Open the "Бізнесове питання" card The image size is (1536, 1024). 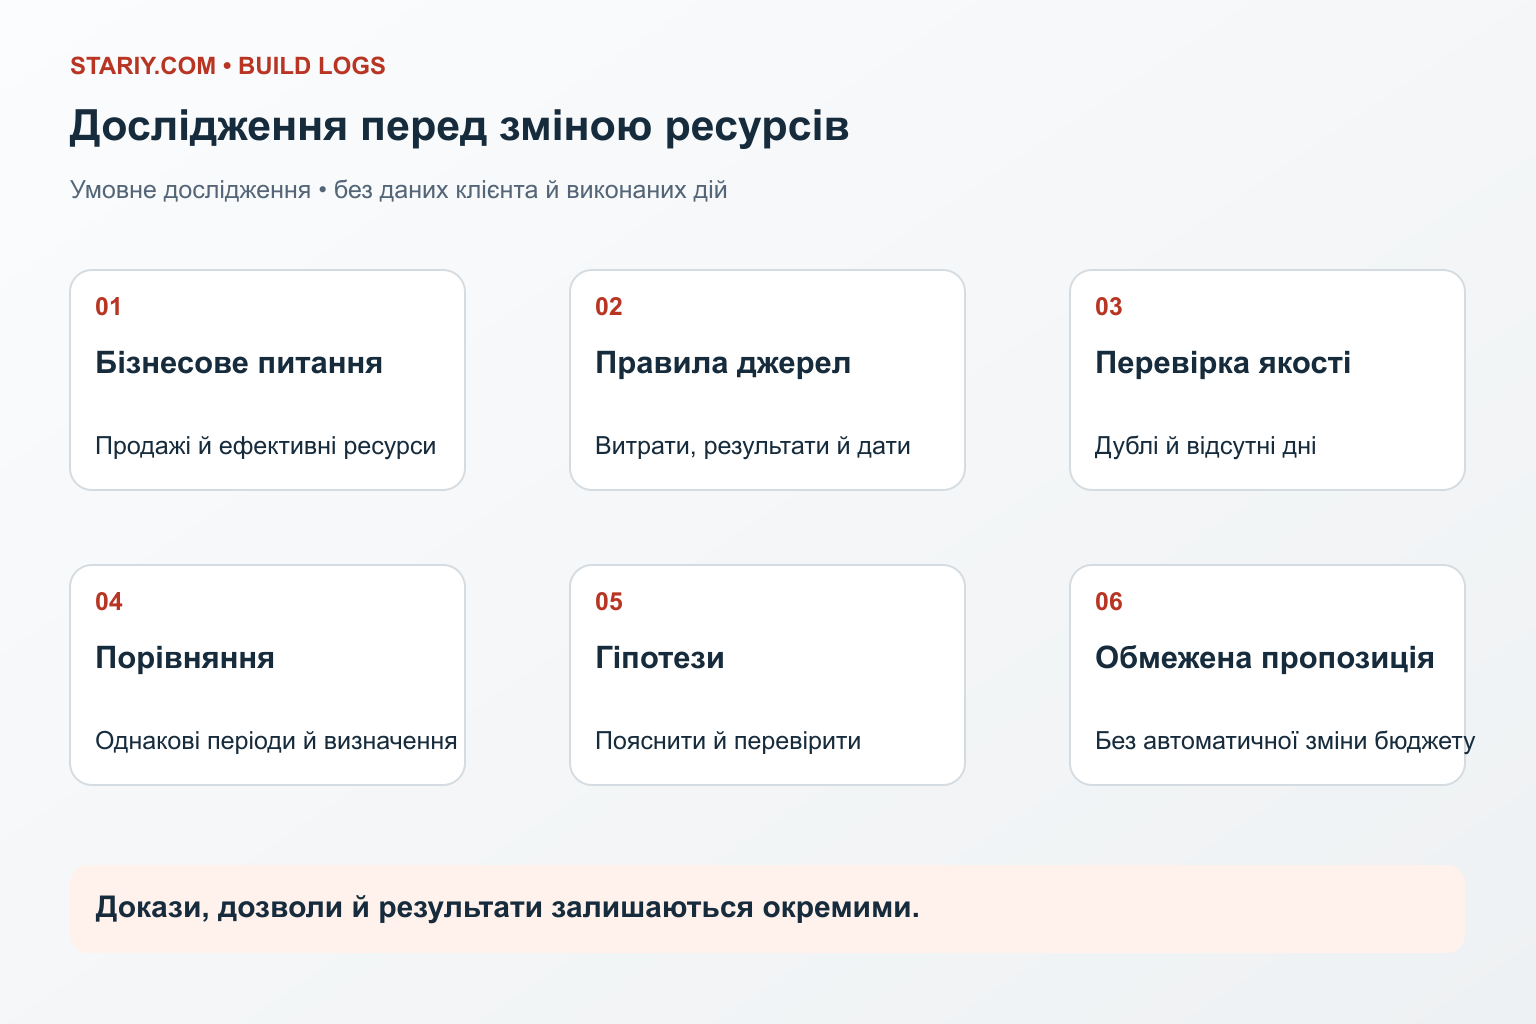(x=267, y=380)
